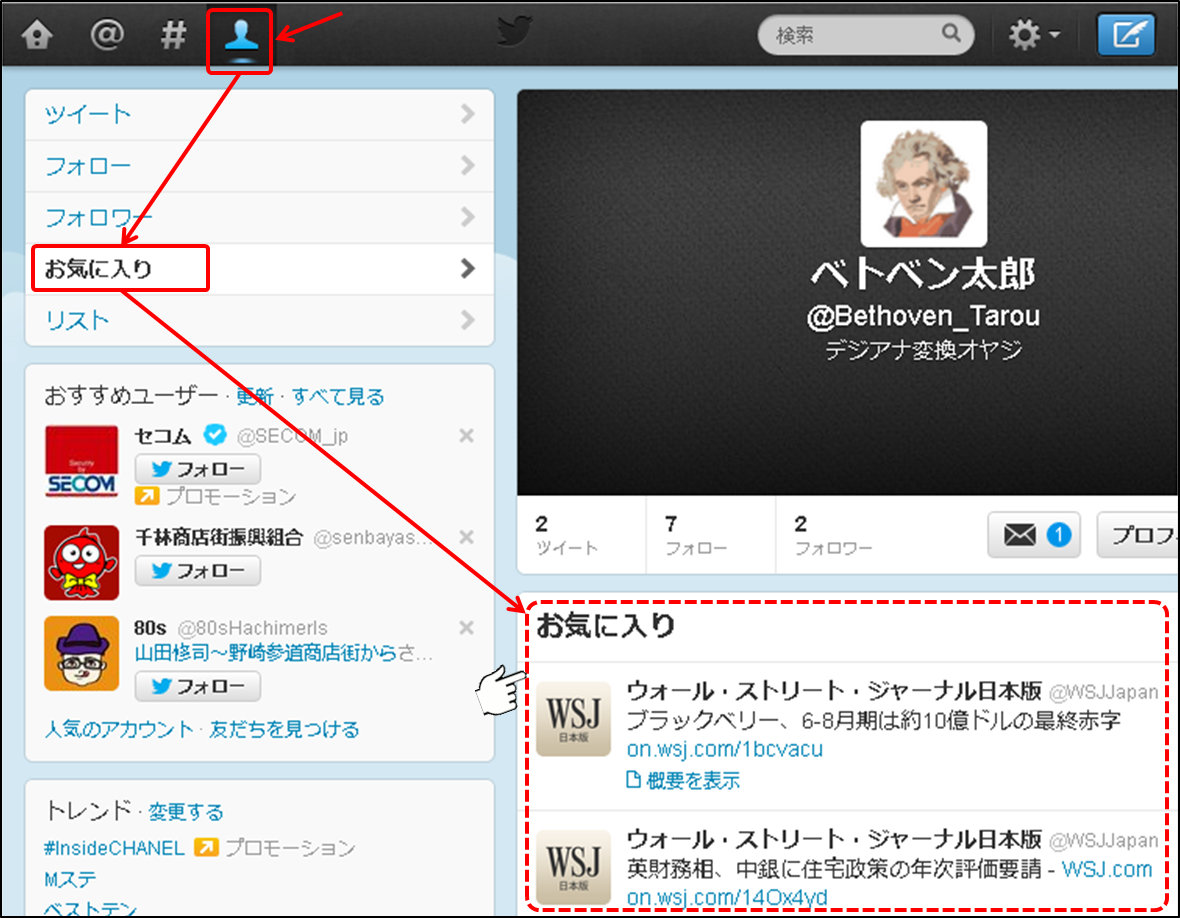Open the settings gear dropdown
The width and height of the screenshot is (1180, 918).
tap(1034, 37)
